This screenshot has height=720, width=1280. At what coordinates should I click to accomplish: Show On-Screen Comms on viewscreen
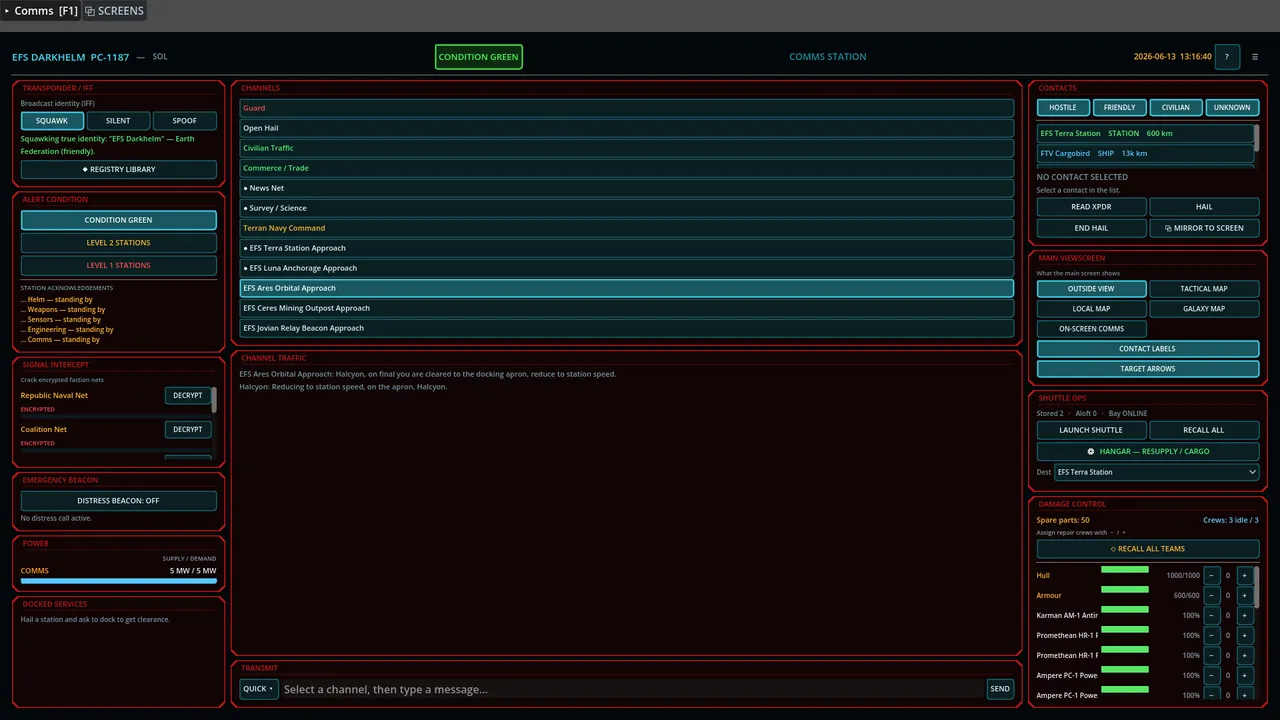(1091, 329)
